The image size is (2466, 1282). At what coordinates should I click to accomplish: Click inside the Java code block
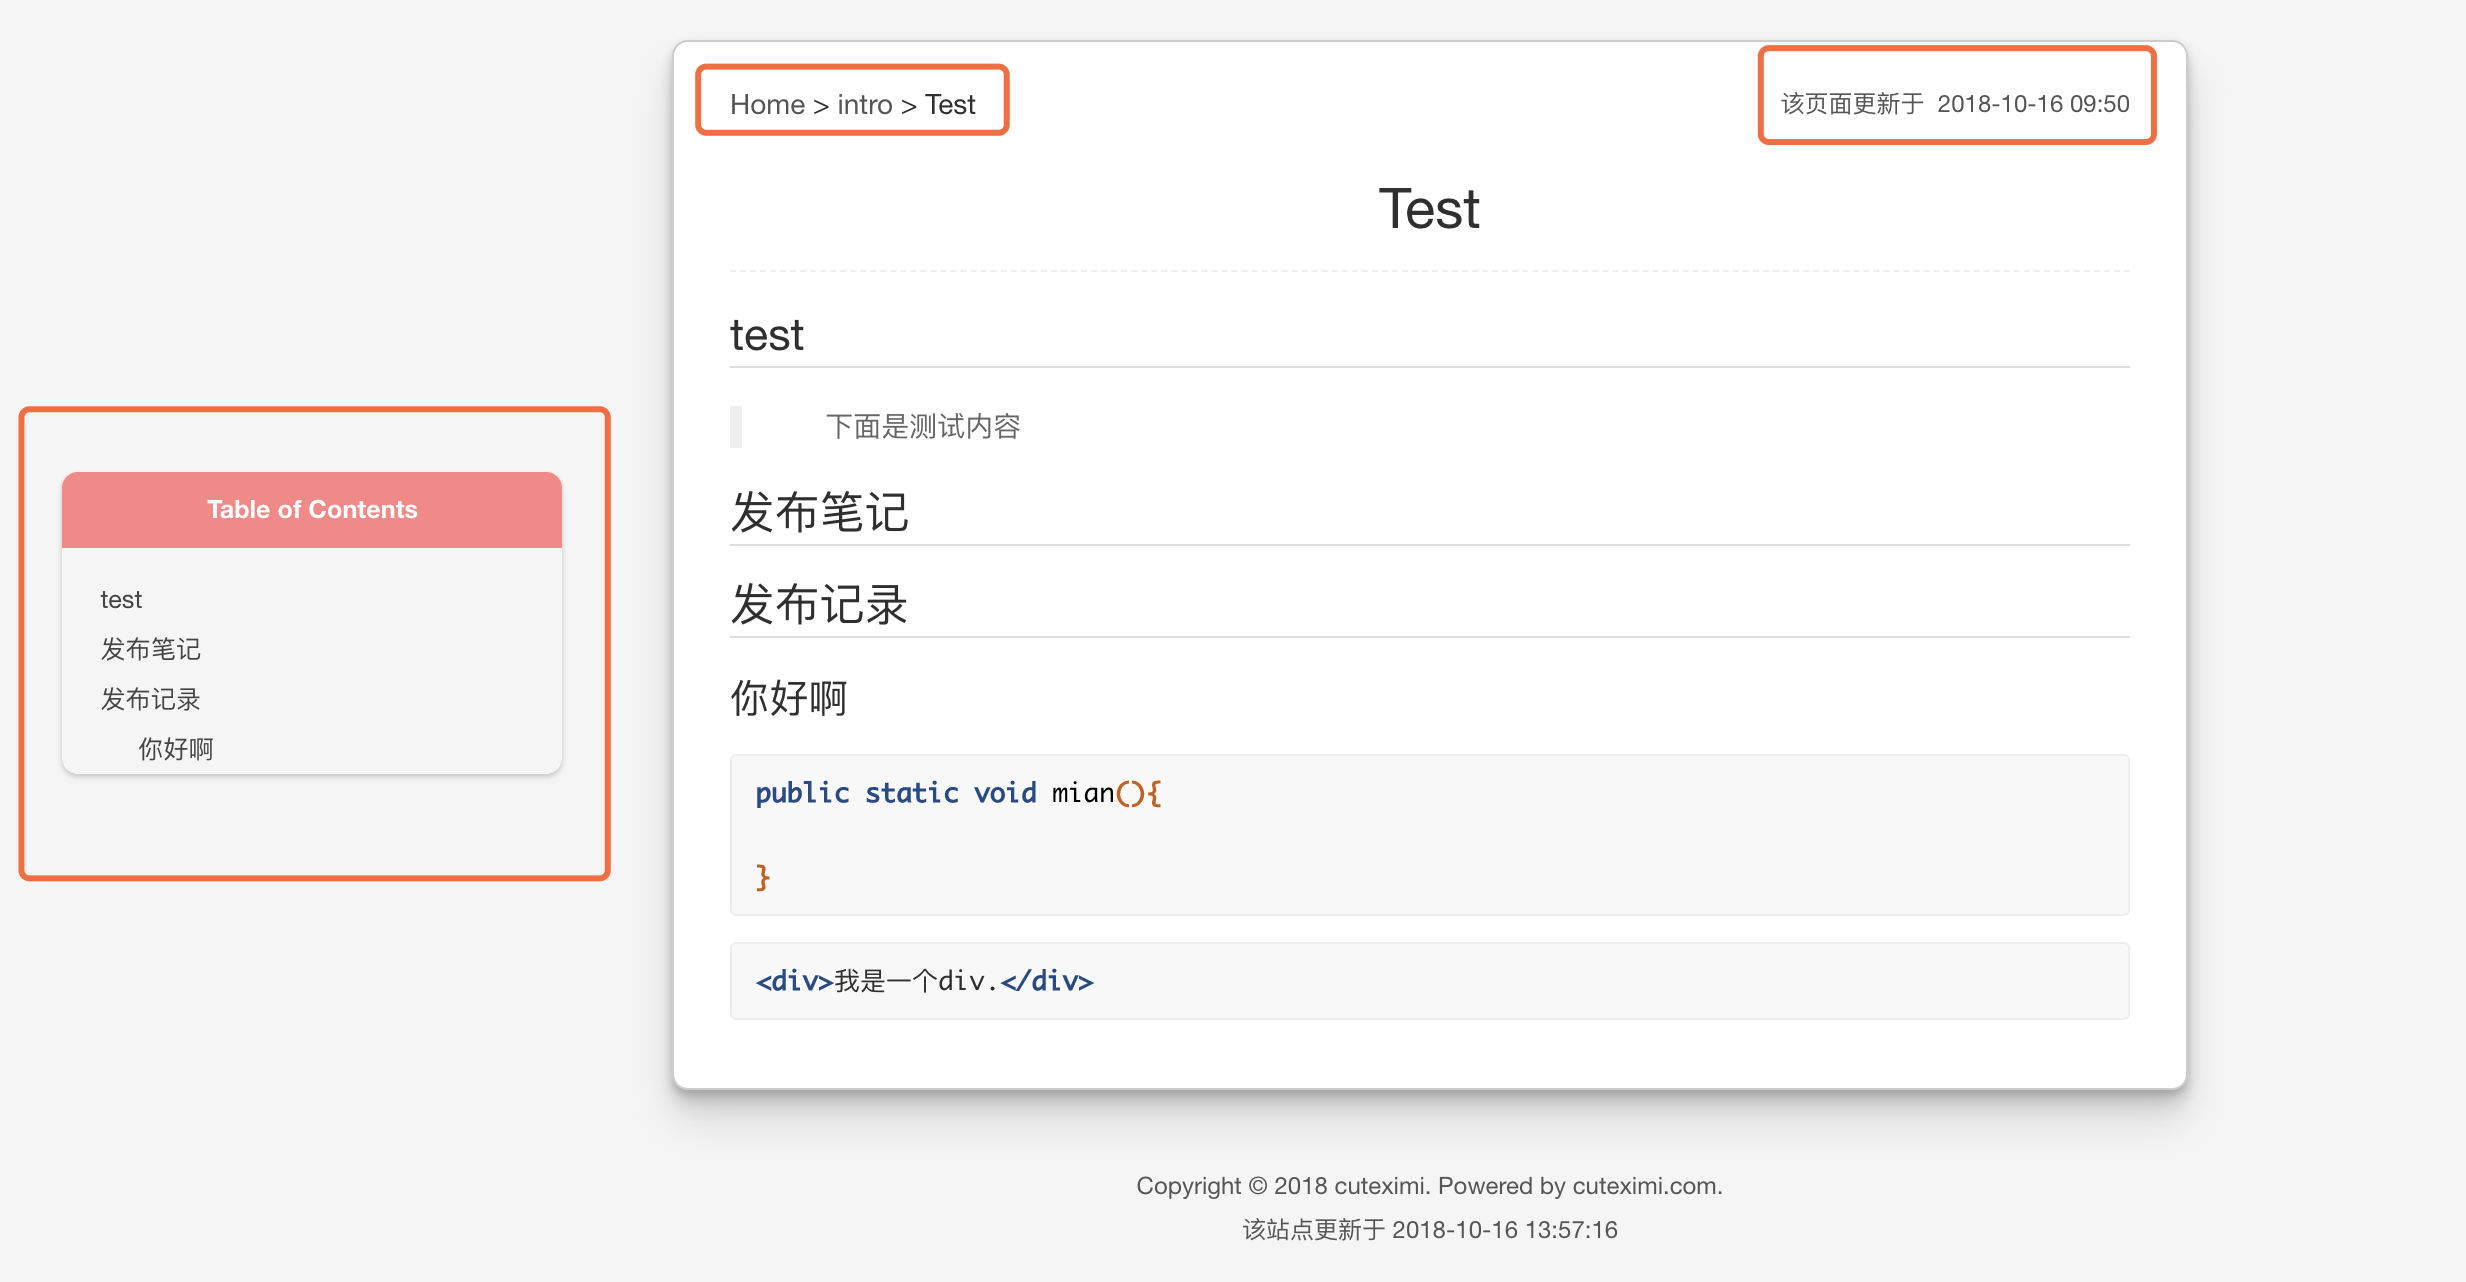[1428, 835]
